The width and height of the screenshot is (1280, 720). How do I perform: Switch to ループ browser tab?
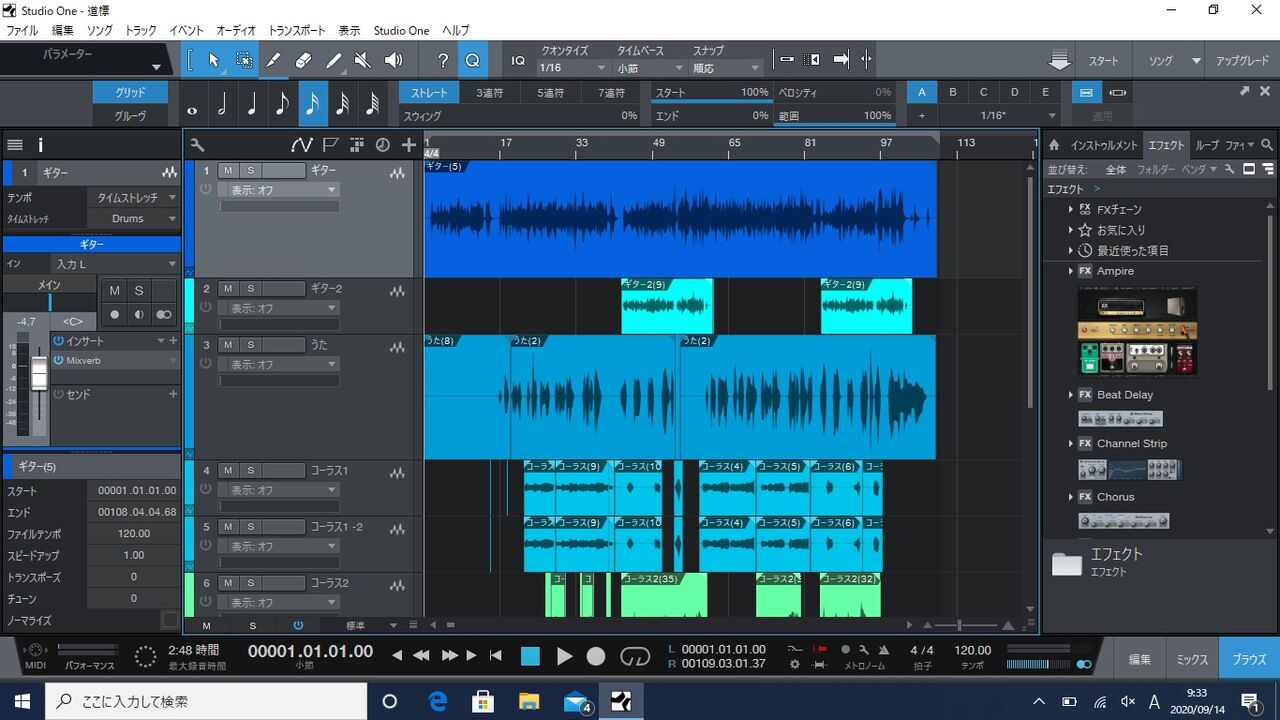coord(1207,145)
